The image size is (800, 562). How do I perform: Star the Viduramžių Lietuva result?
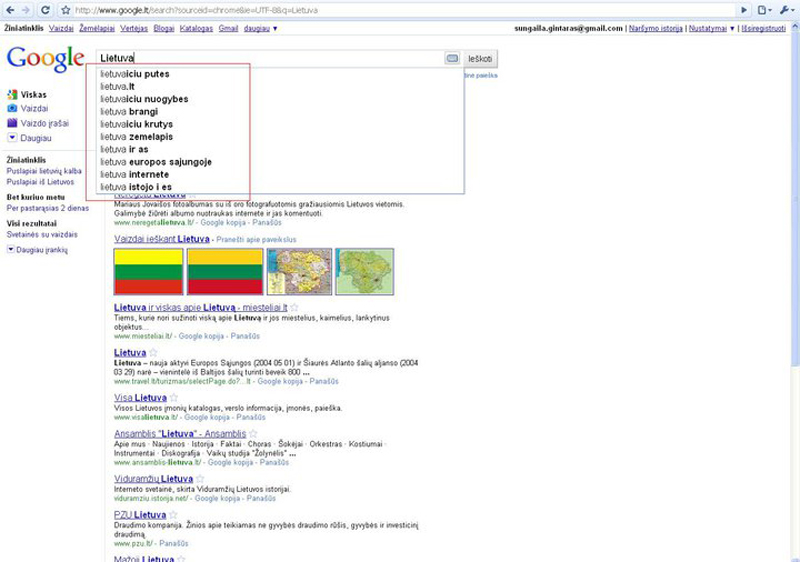pyautogui.click(x=200, y=478)
